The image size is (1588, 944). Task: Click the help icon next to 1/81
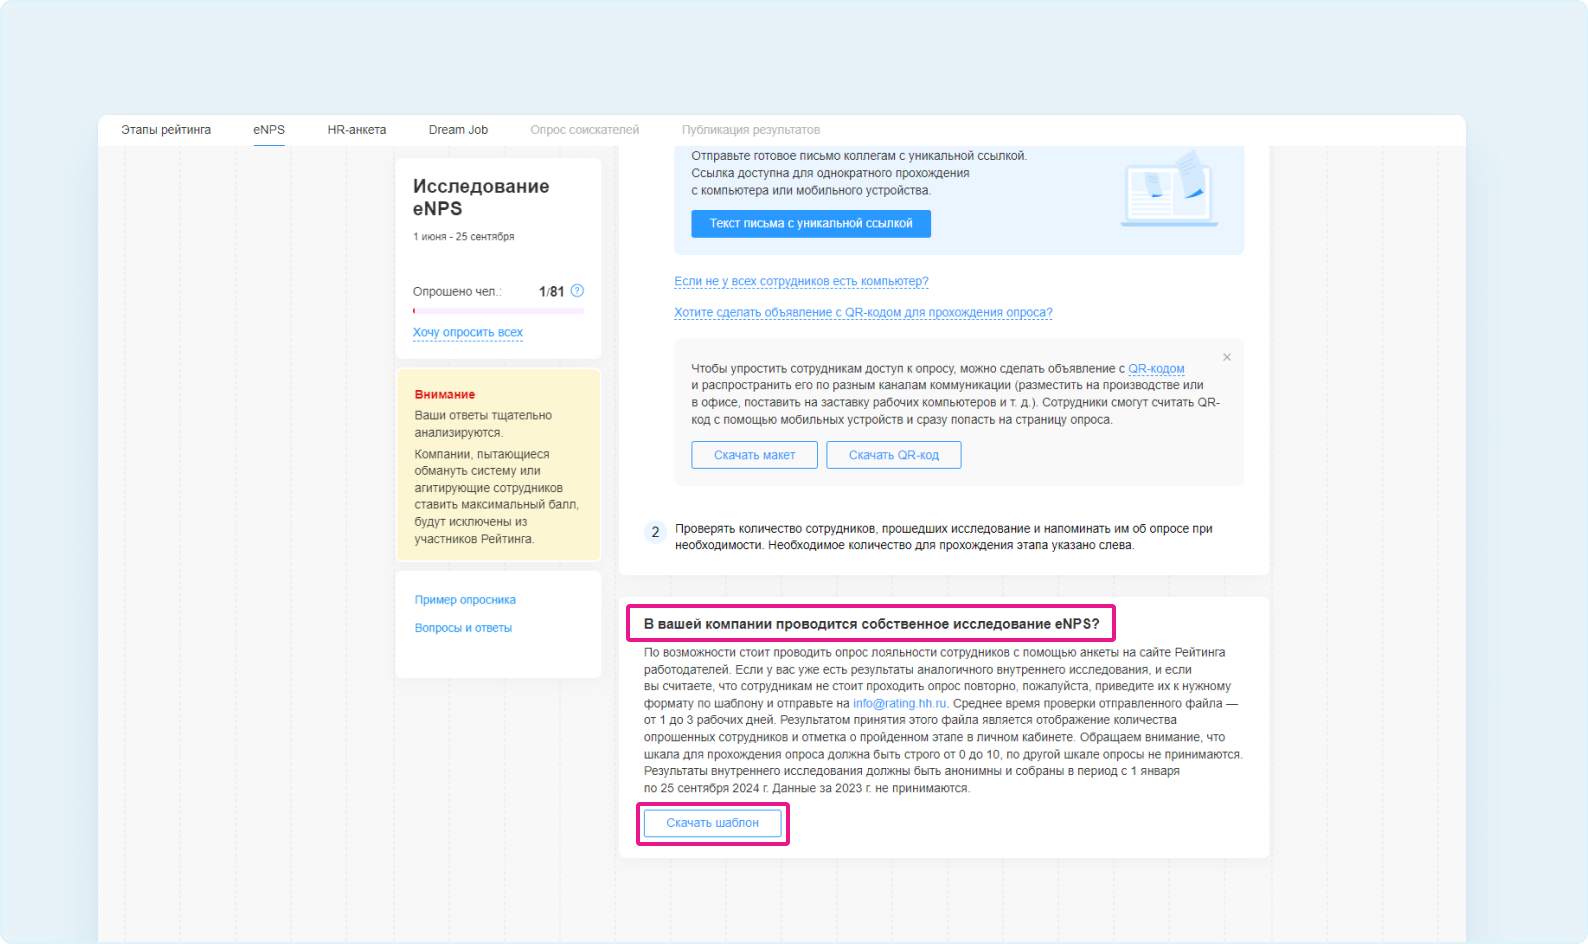[577, 291]
